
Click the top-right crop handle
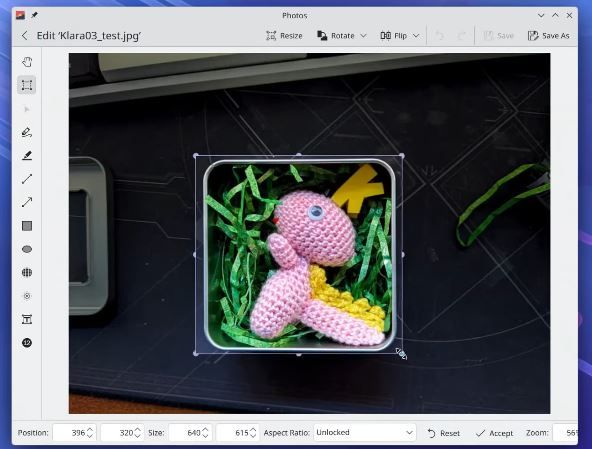click(x=402, y=156)
